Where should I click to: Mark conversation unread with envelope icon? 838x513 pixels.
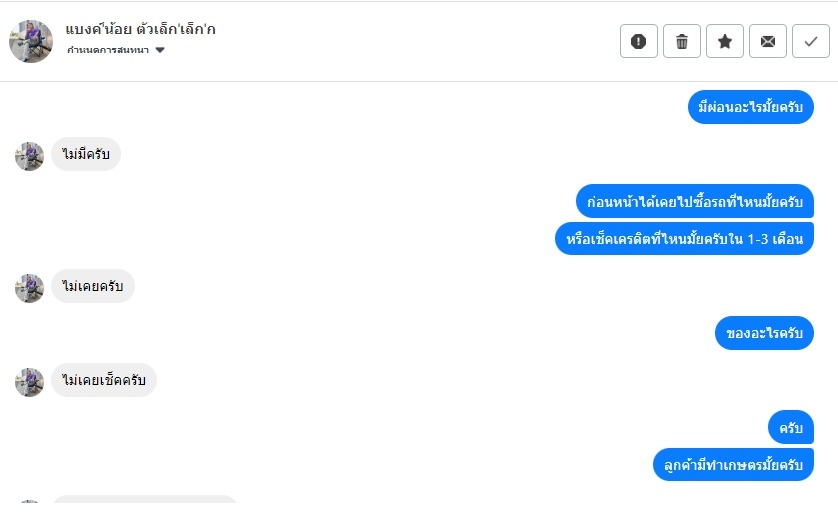768,41
